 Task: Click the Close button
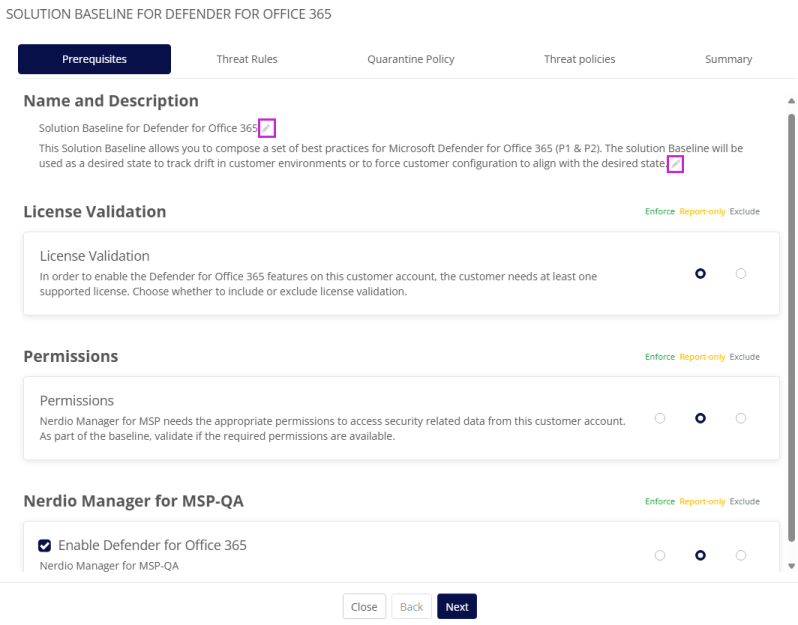(364, 607)
